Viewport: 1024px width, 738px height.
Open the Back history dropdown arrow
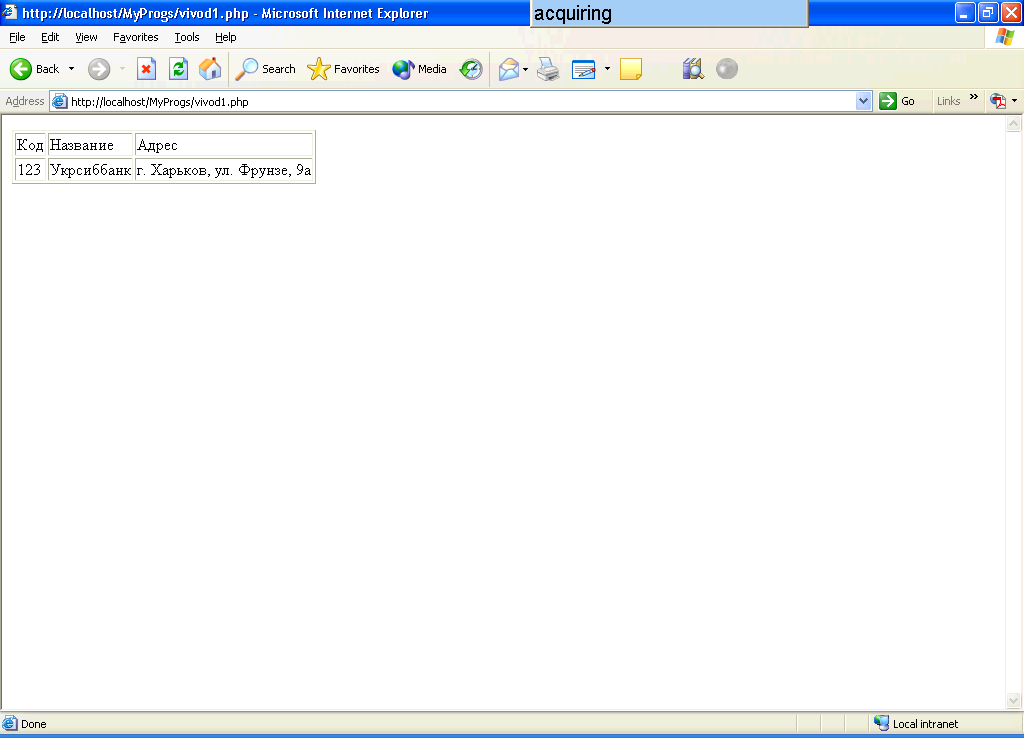71,69
